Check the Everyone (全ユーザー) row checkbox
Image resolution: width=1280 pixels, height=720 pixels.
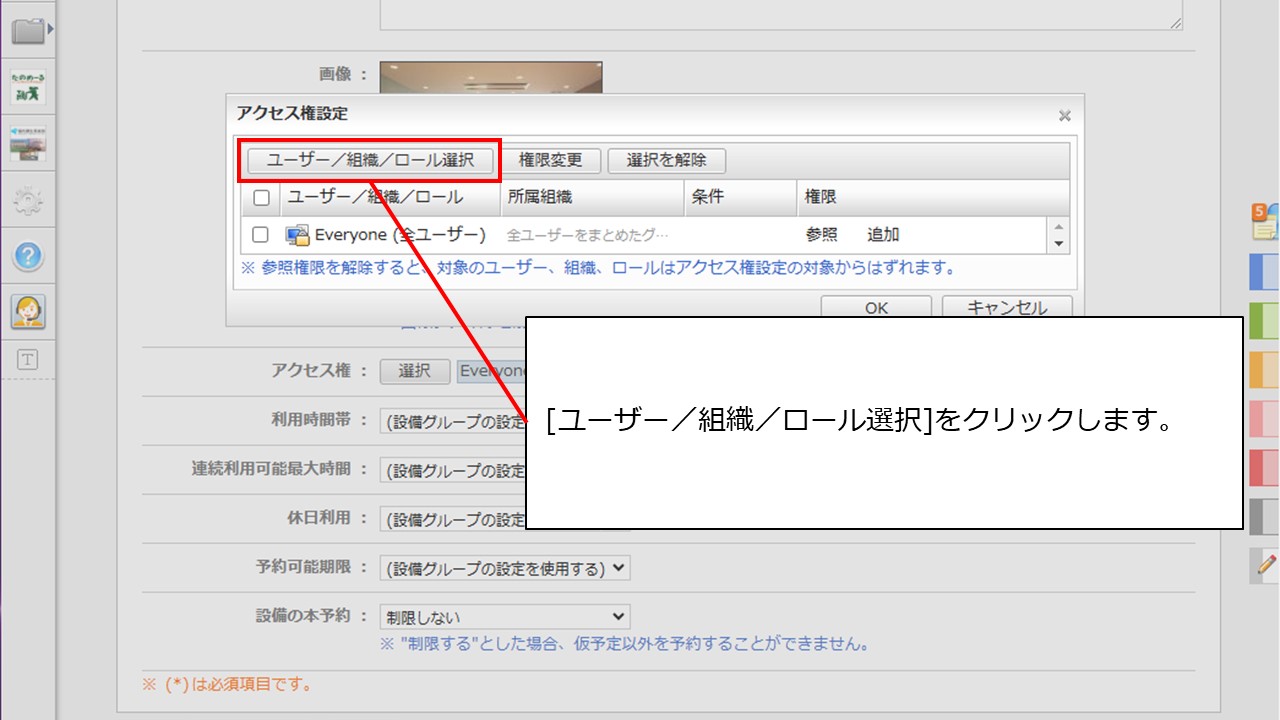click(261, 235)
